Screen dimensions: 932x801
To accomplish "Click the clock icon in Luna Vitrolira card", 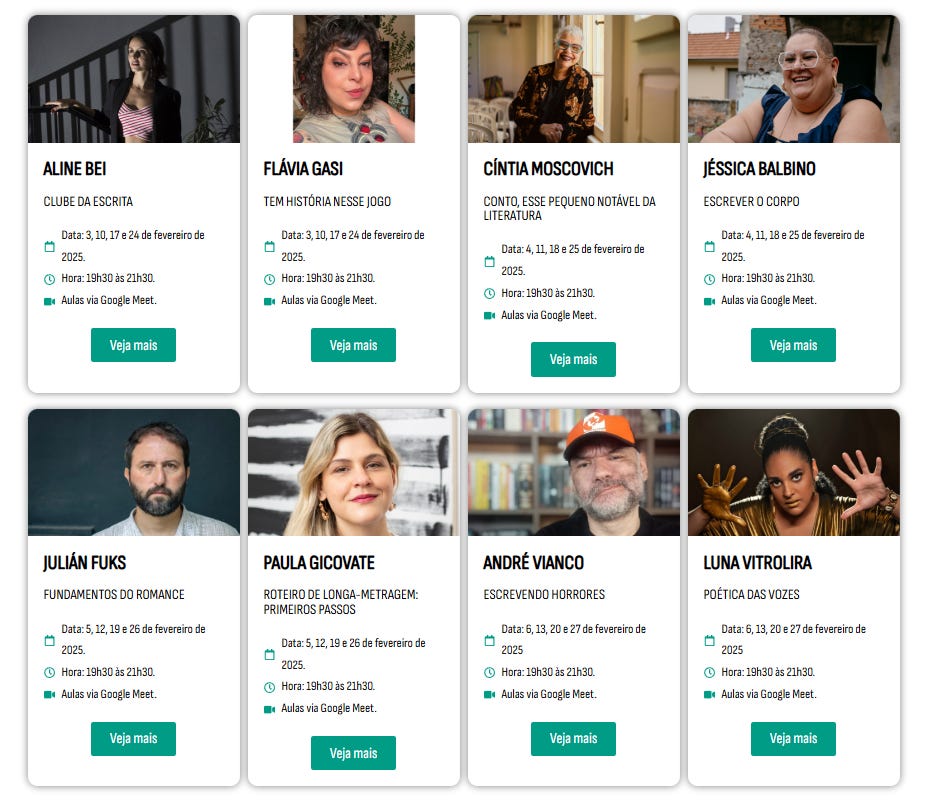I will [709, 673].
